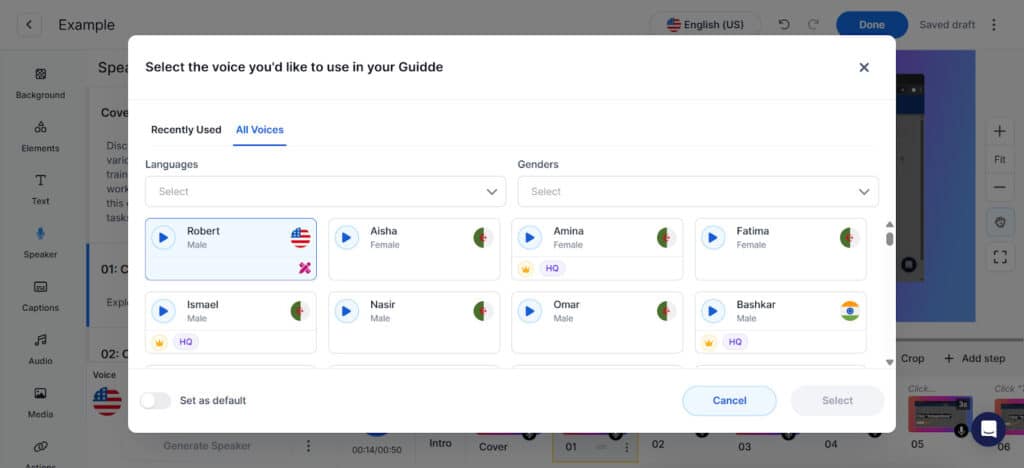This screenshot has width=1024, height=468.
Task: Play Ismael voice sample
Action: (x=163, y=311)
